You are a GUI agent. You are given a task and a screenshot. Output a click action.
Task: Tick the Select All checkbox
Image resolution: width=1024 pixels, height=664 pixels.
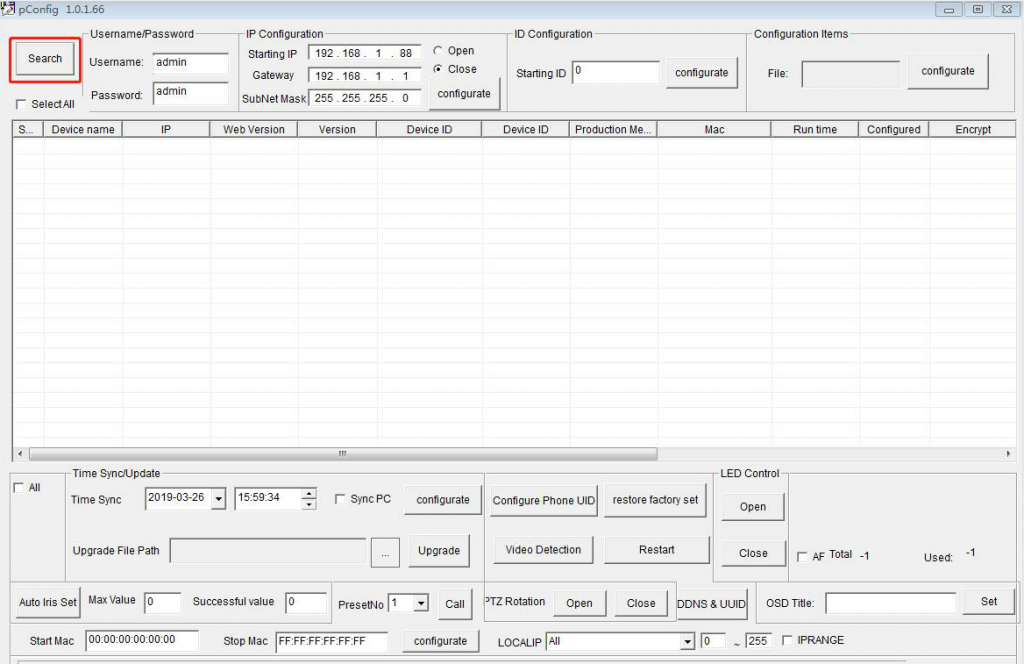[21, 104]
